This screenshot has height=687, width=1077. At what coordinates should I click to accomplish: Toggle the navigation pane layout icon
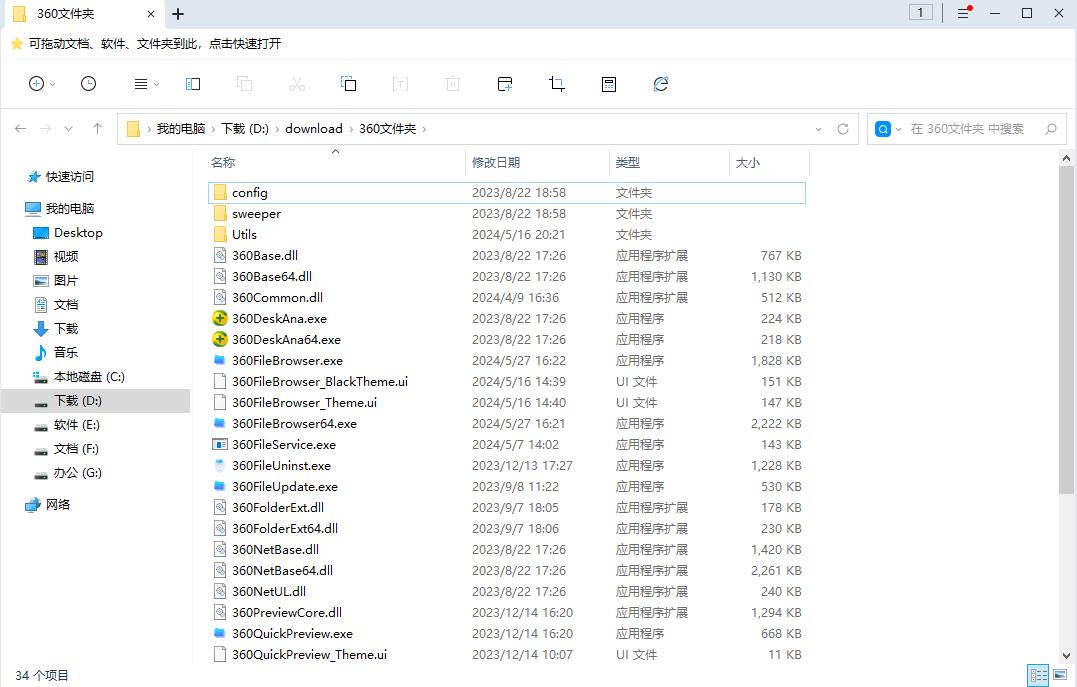pos(193,84)
